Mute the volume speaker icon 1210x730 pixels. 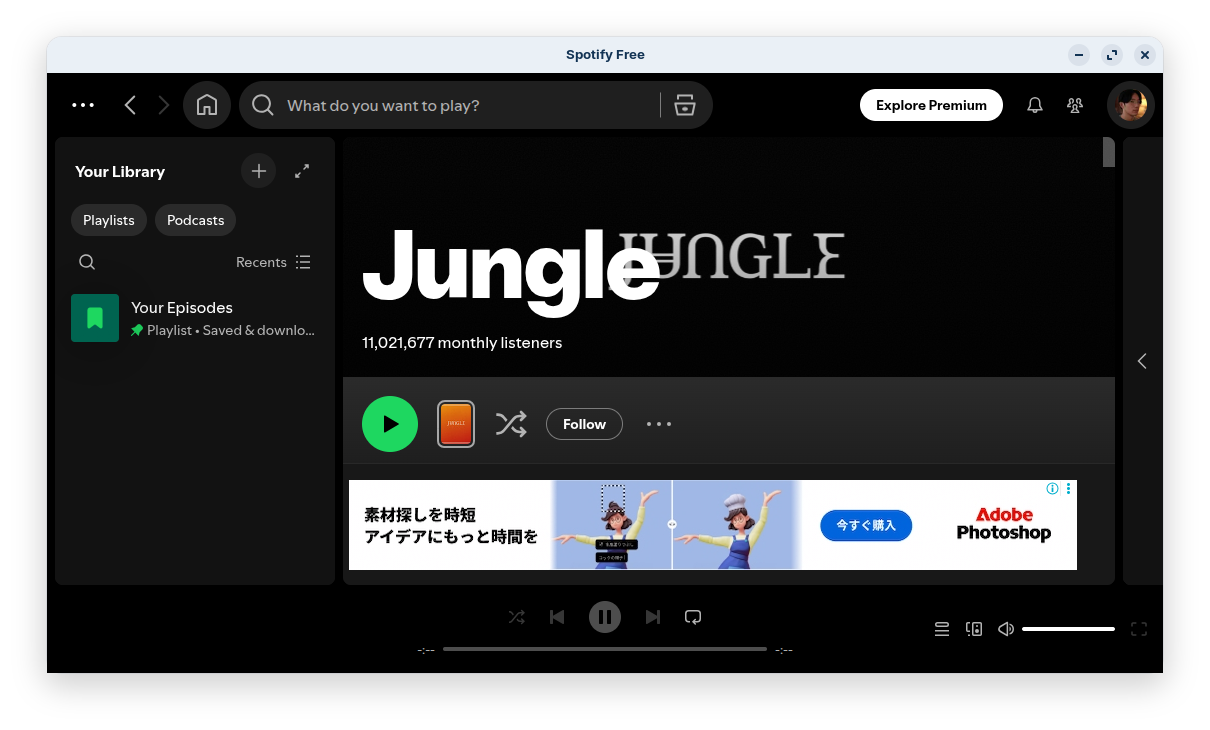point(1006,629)
